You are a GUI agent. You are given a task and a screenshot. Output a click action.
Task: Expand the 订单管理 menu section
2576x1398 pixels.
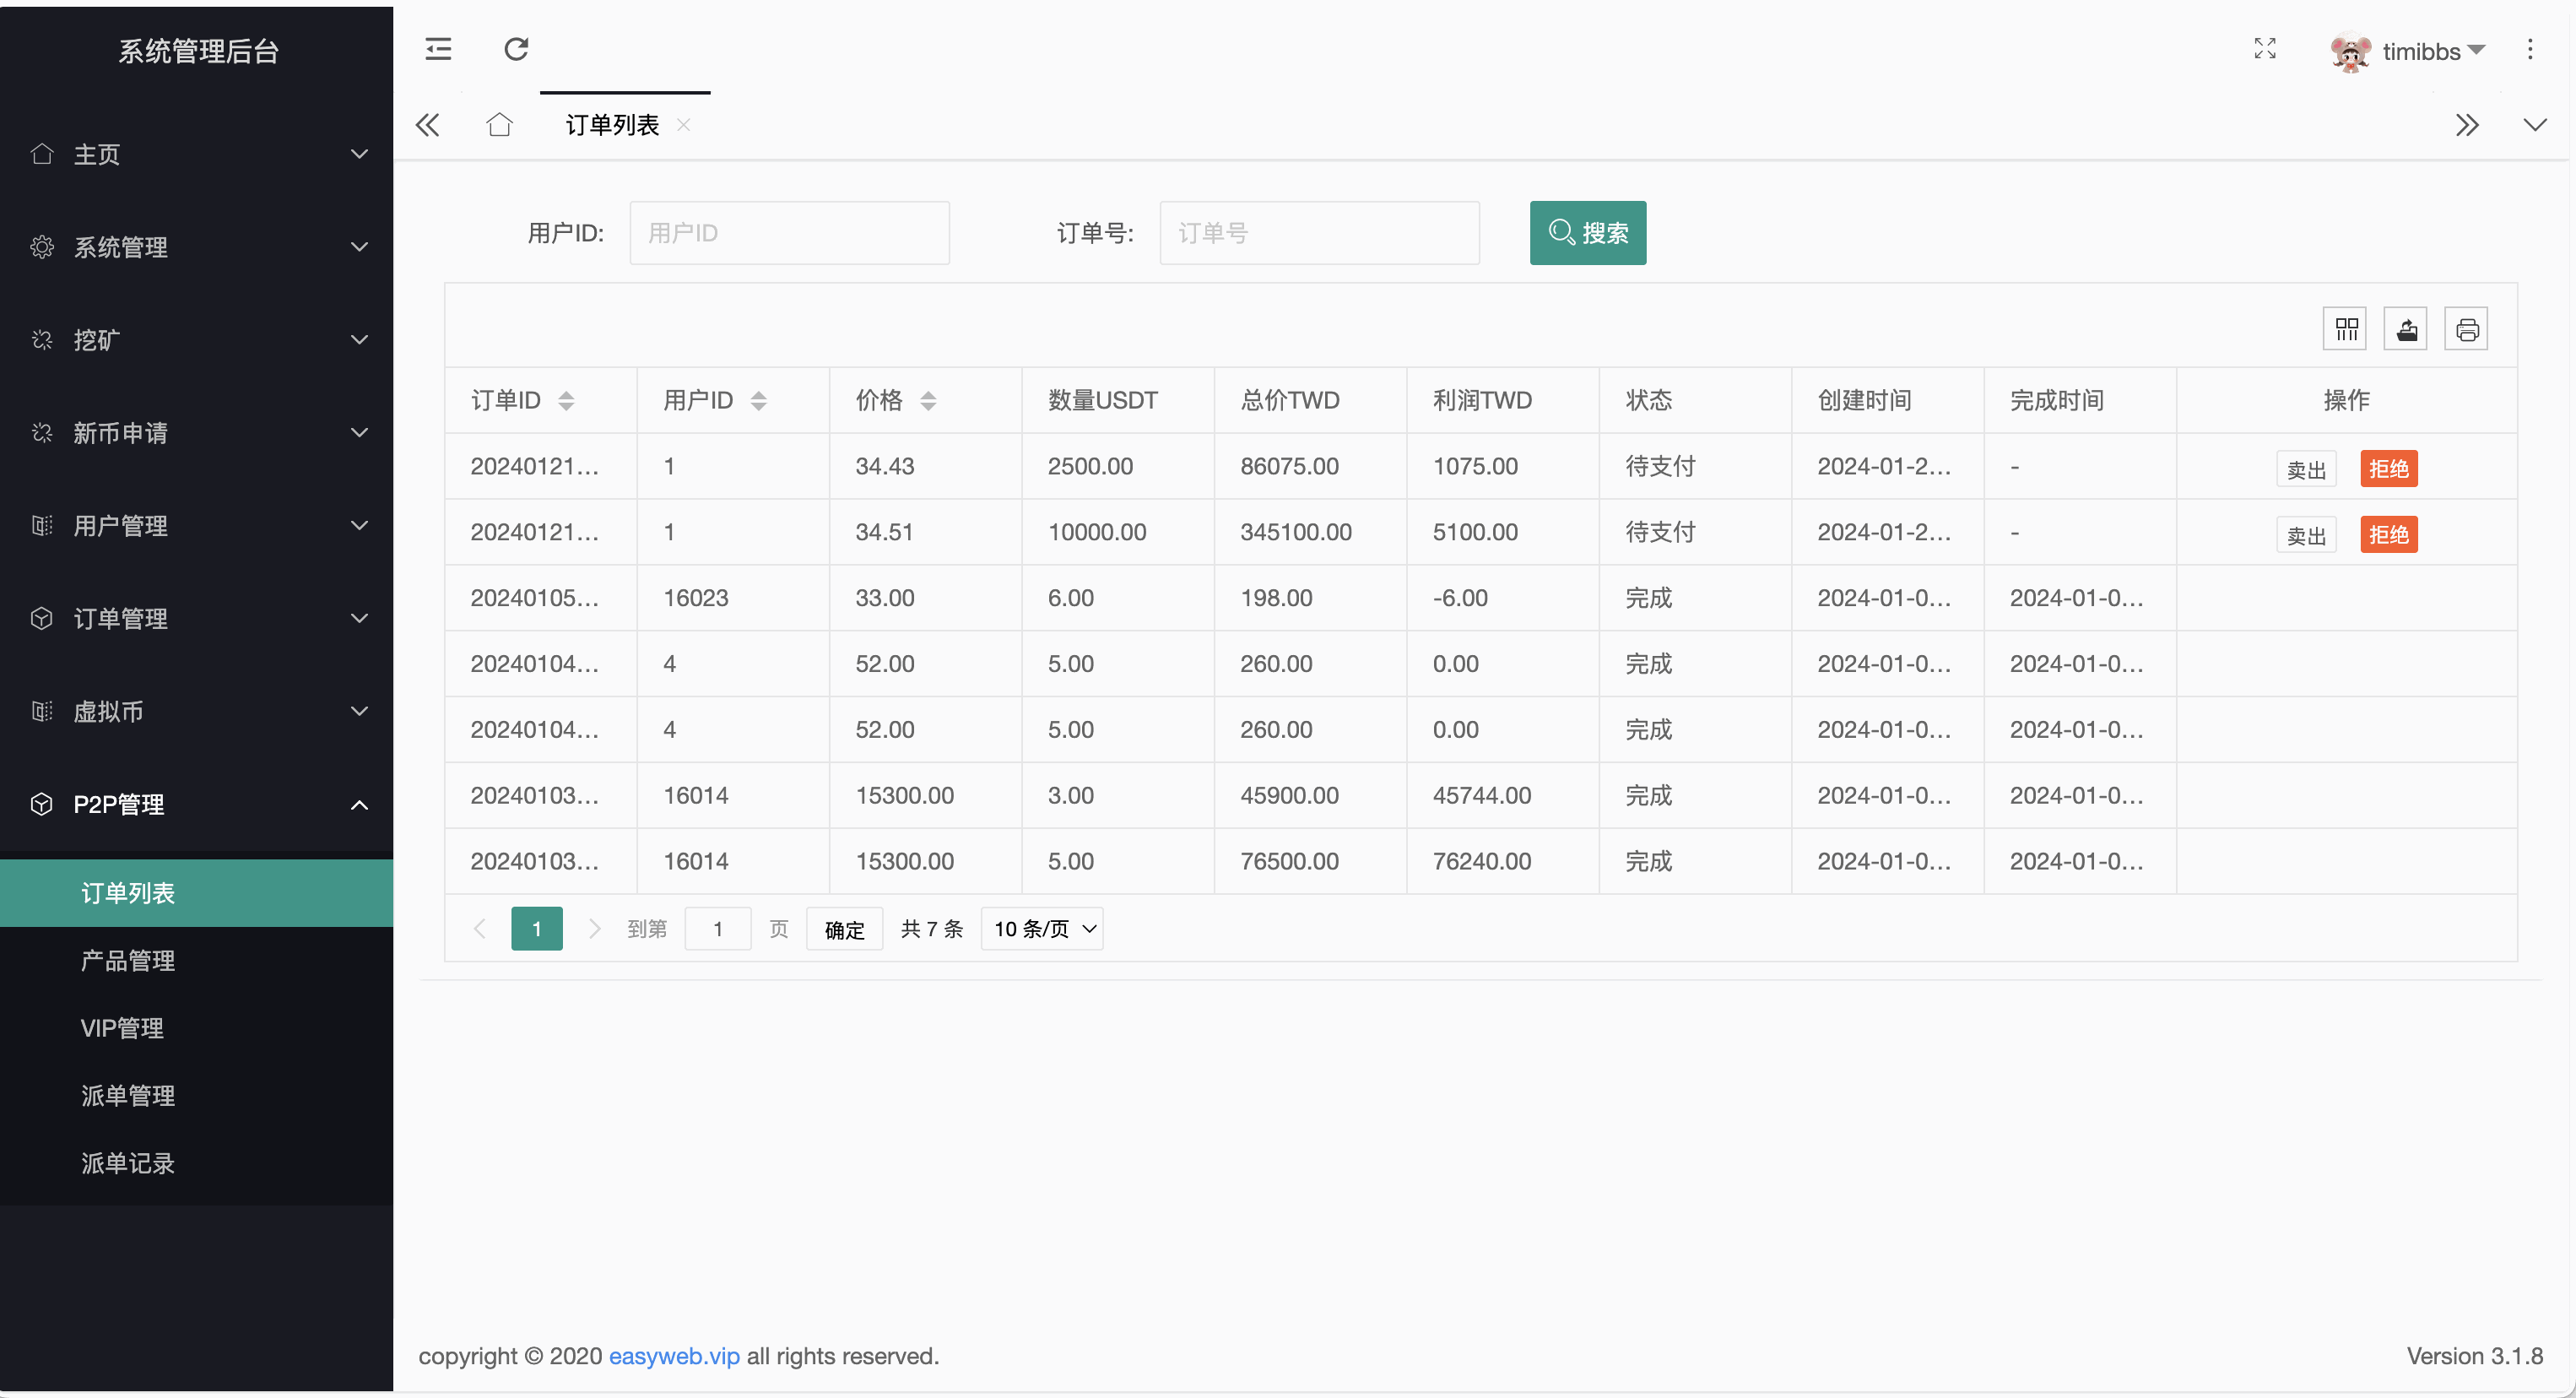click(x=197, y=618)
